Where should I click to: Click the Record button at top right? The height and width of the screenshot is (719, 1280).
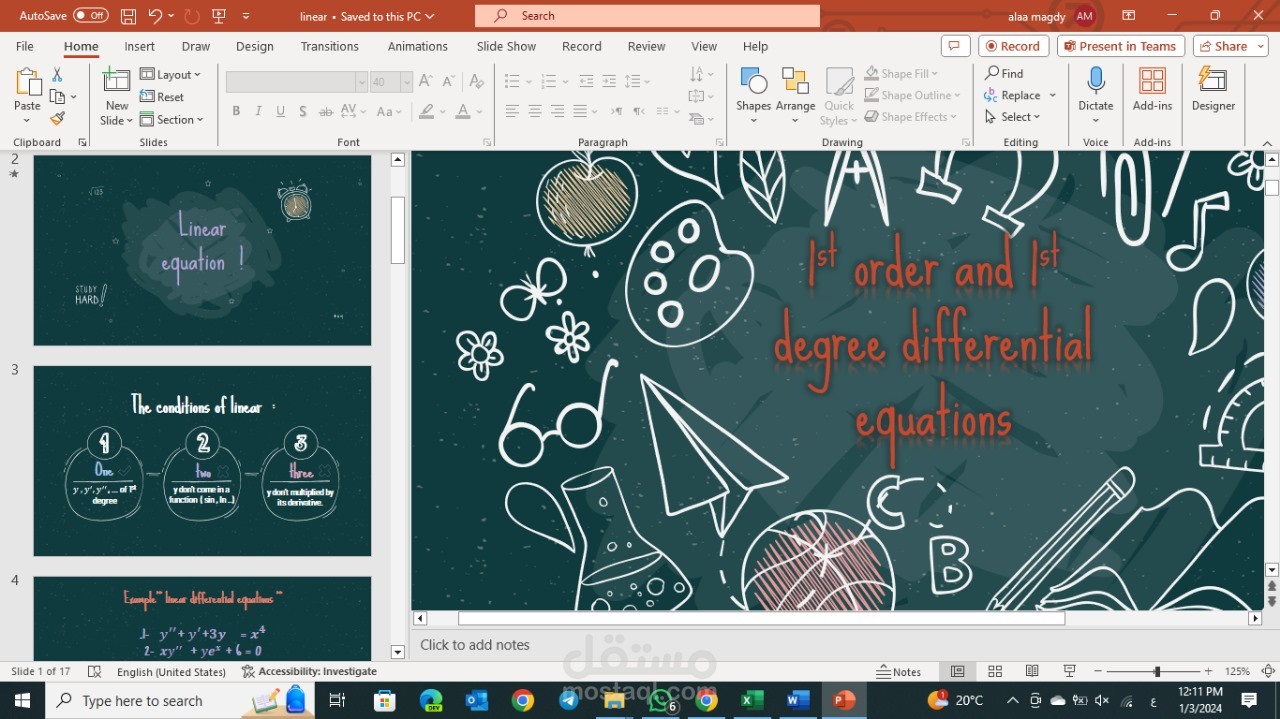1014,46
